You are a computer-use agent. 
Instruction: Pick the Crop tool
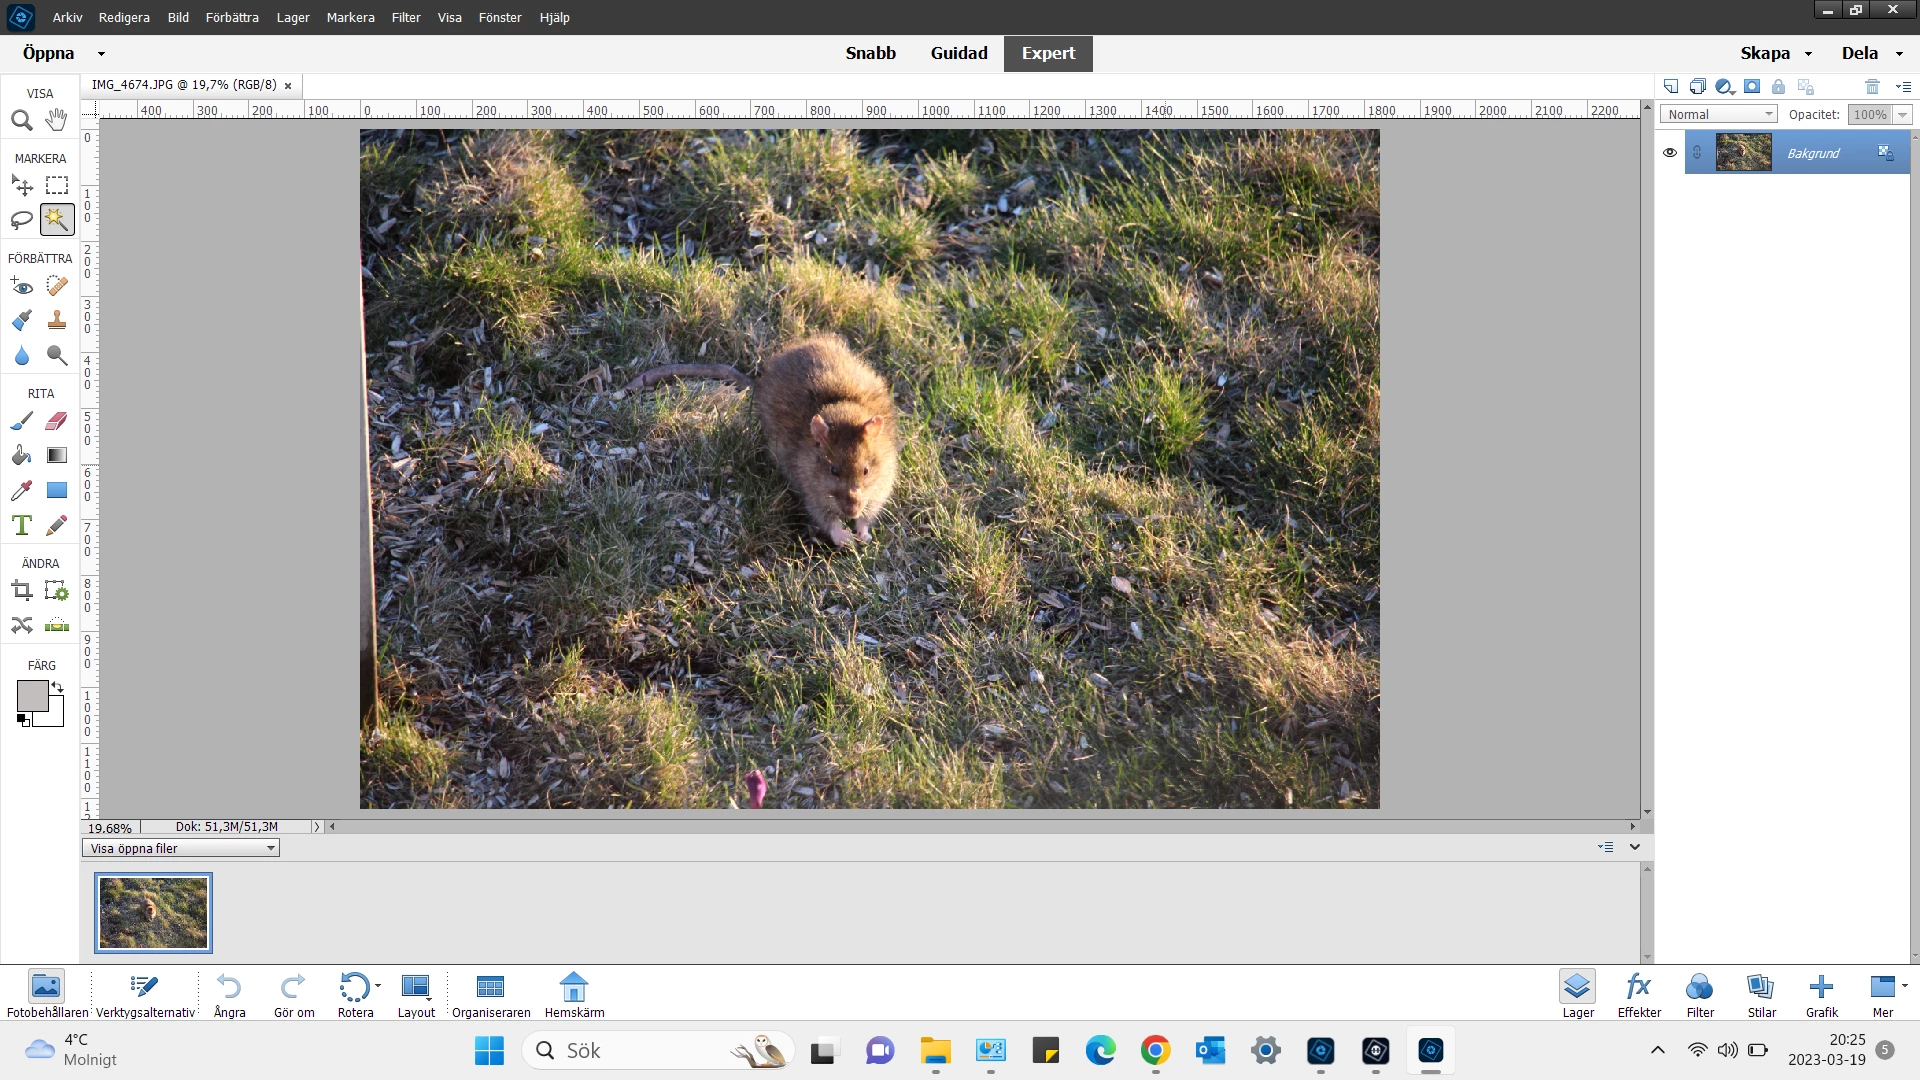click(21, 591)
